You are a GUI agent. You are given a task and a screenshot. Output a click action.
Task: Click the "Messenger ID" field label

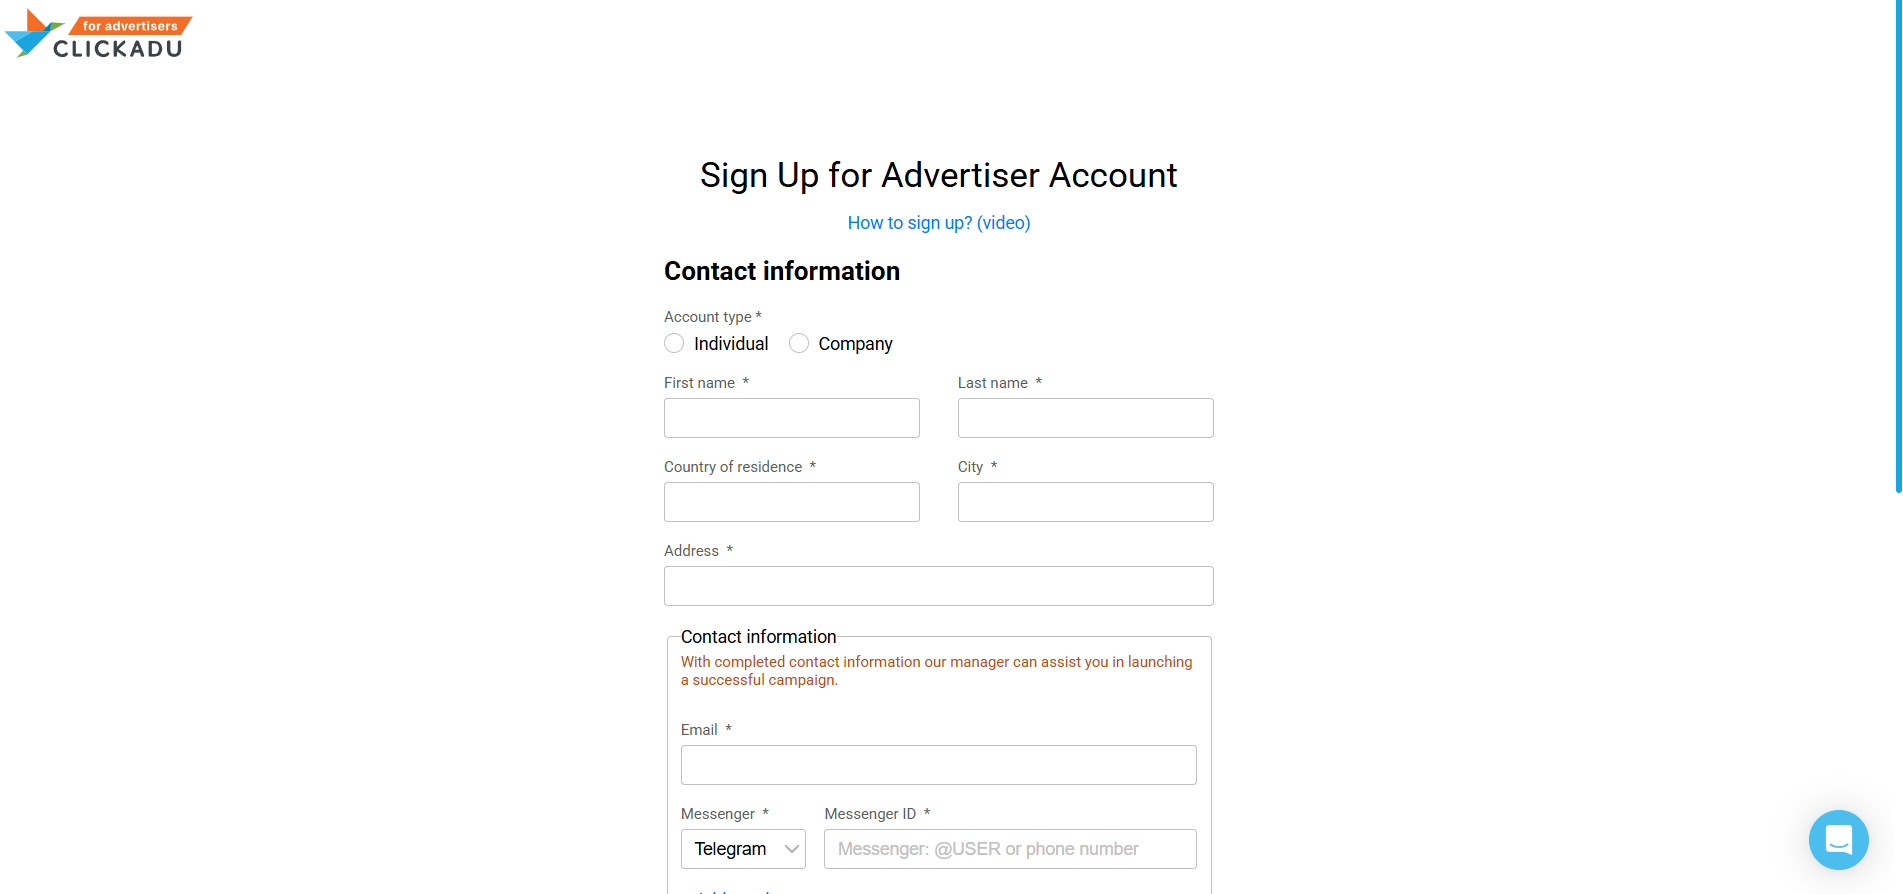click(x=870, y=814)
